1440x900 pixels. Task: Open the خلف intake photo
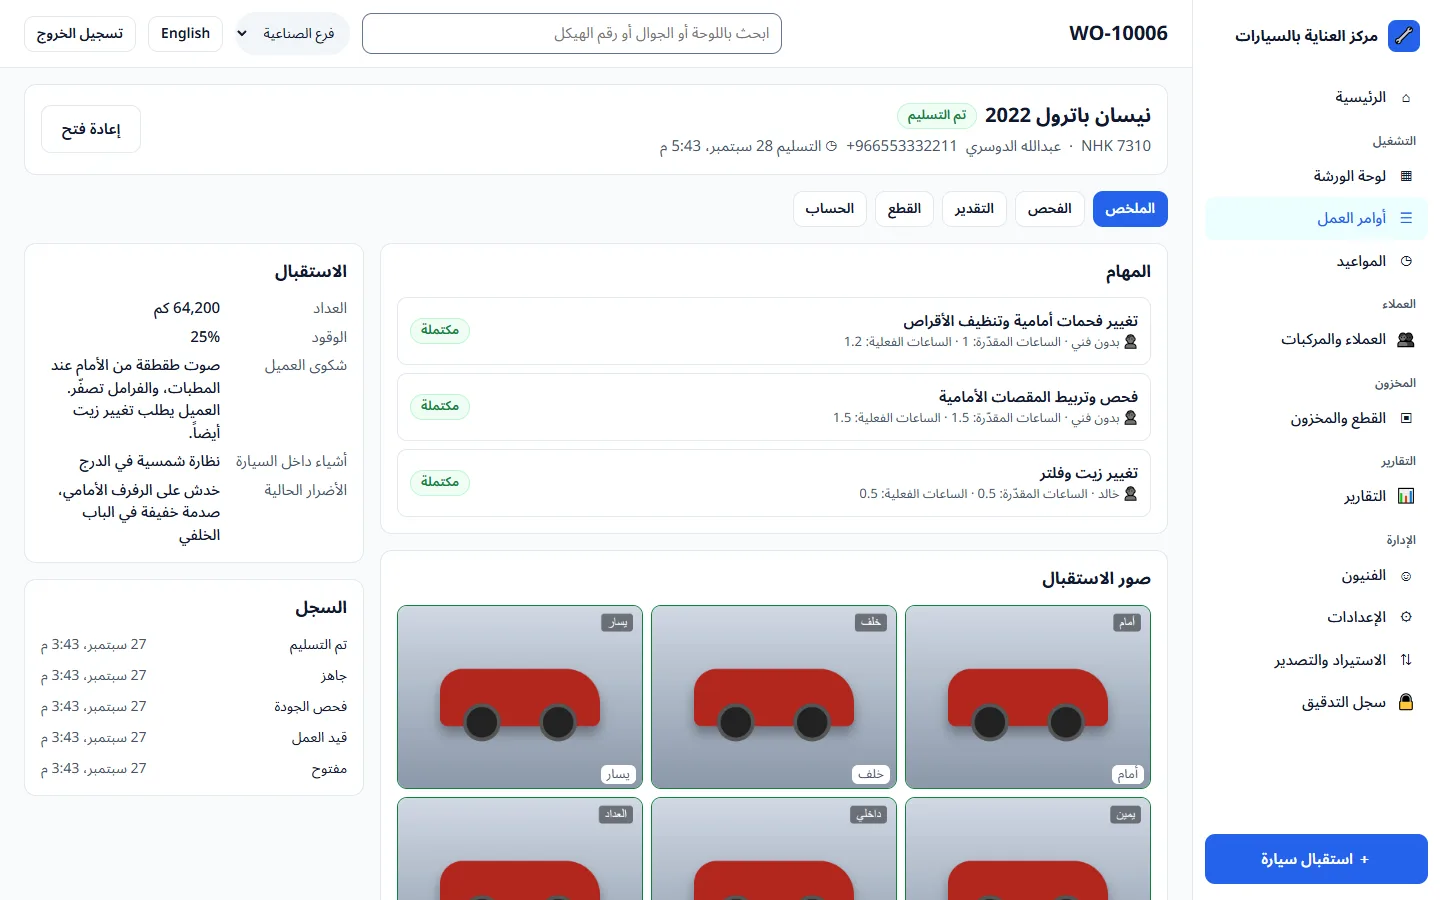click(774, 697)
